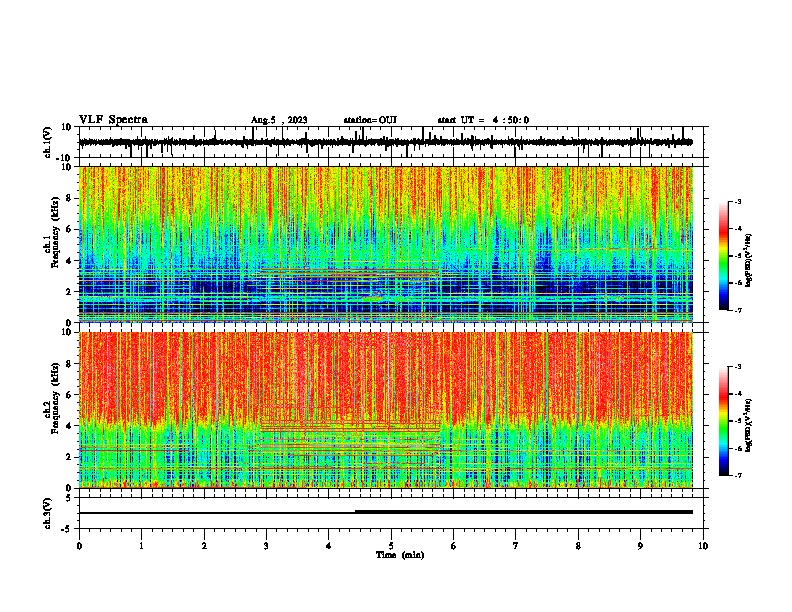
Task: Click the "8" kHz tick on ch.1 frequency axis
Action: pyautogui.click(x=69, y=198)
